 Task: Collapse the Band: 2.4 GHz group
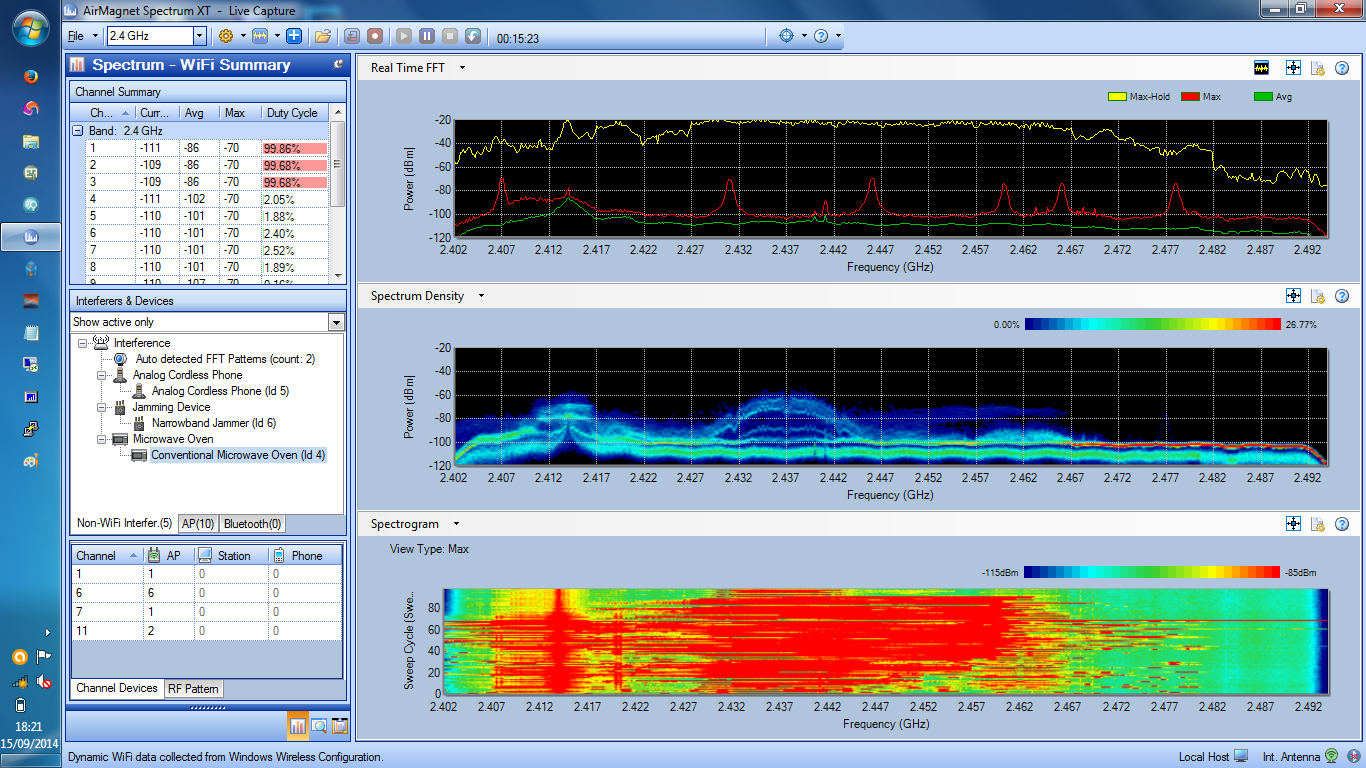pyautogui.click(x=77, y=131)
